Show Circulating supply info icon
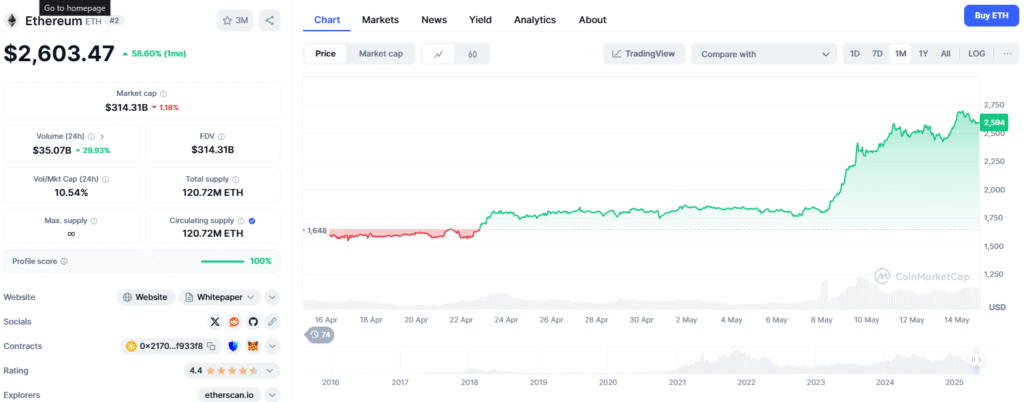Viewport: 1024px width, 402px height. click(x=241, y=221)
